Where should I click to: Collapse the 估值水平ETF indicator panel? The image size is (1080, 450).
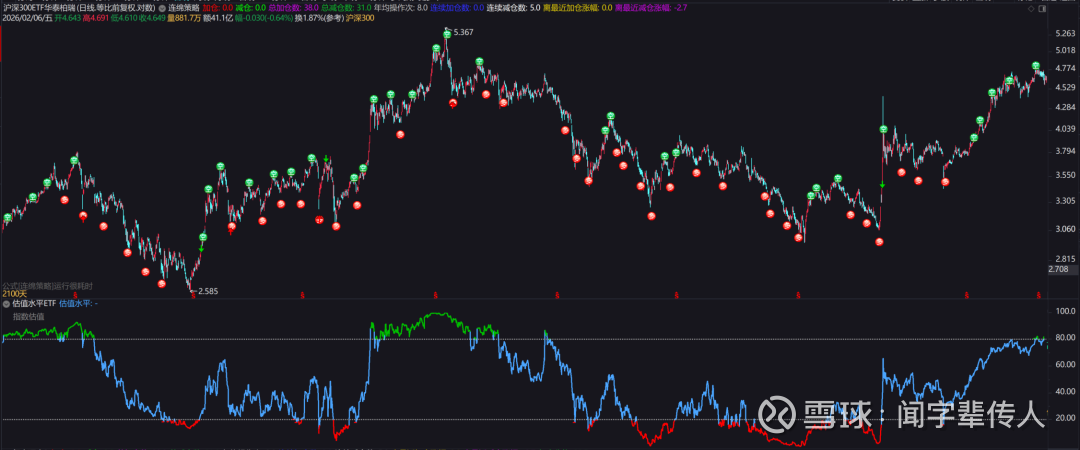pyautogui.click(x=6, y=302)
